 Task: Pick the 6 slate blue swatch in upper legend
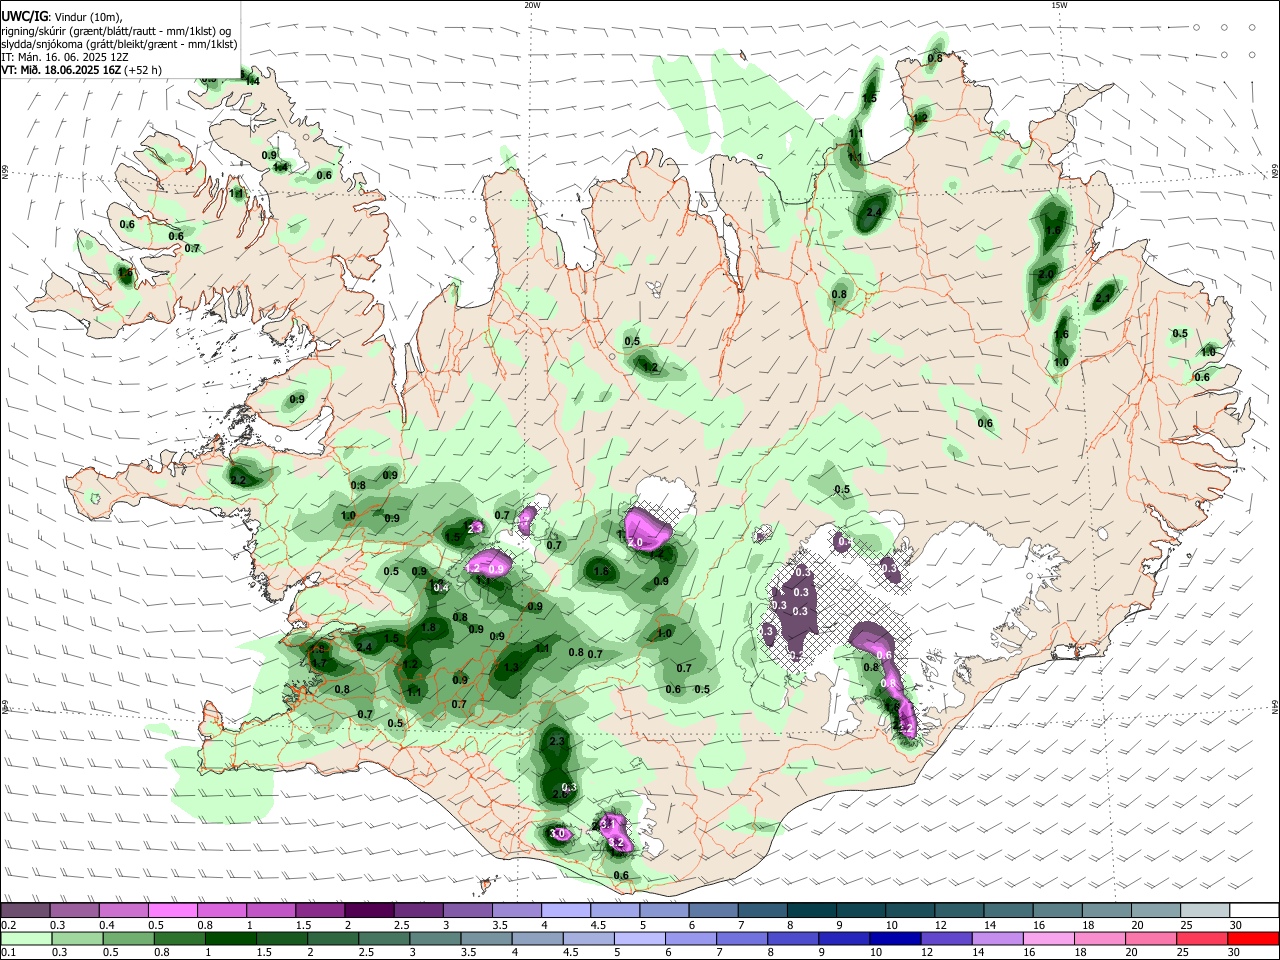(713, 910)
